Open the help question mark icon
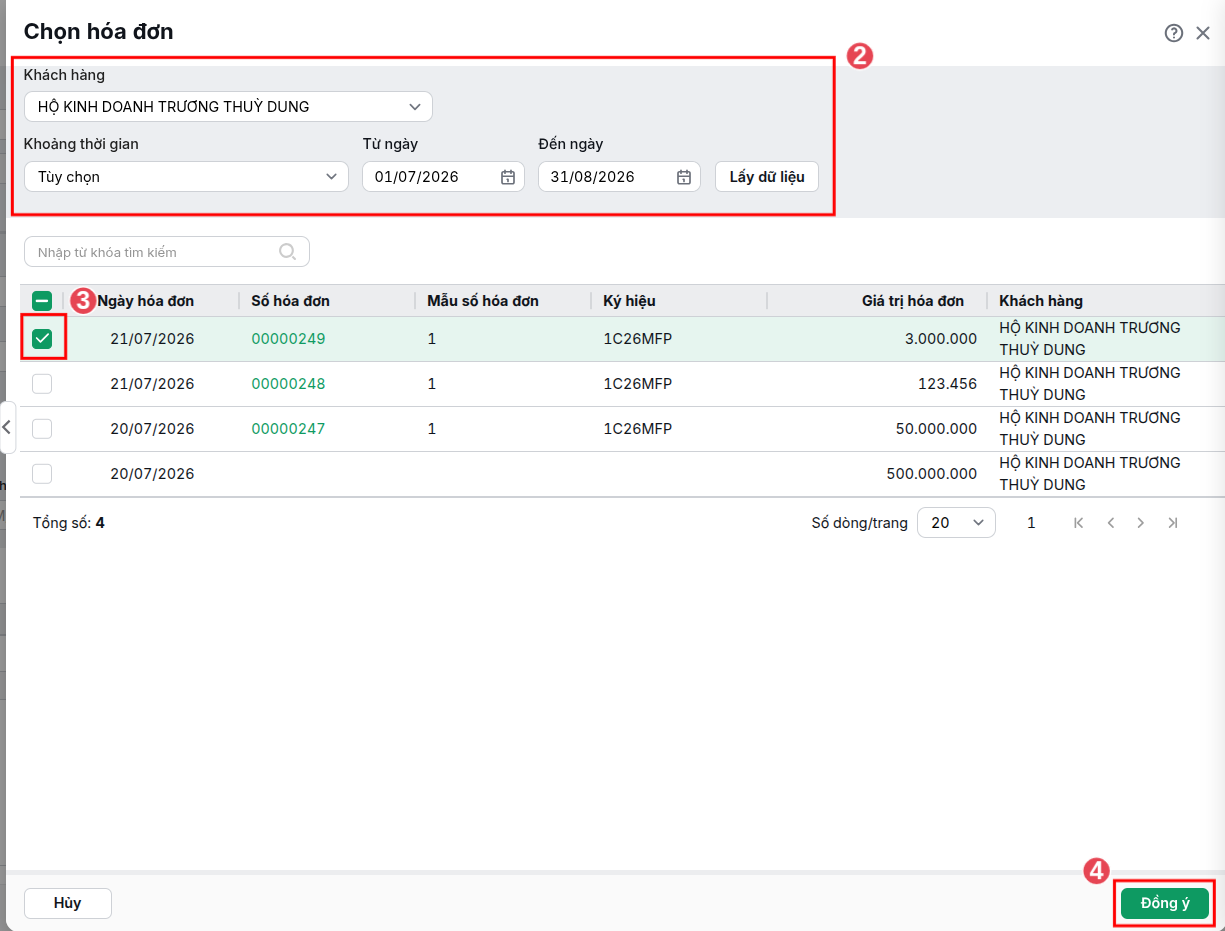This screenshot has width=1225, height=931. (x=1174, y=33)
